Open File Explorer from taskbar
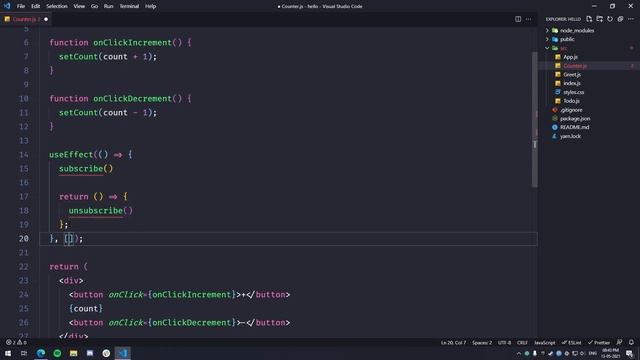The height and width of the screenshot is (360, 640). (x=73, y=353)
